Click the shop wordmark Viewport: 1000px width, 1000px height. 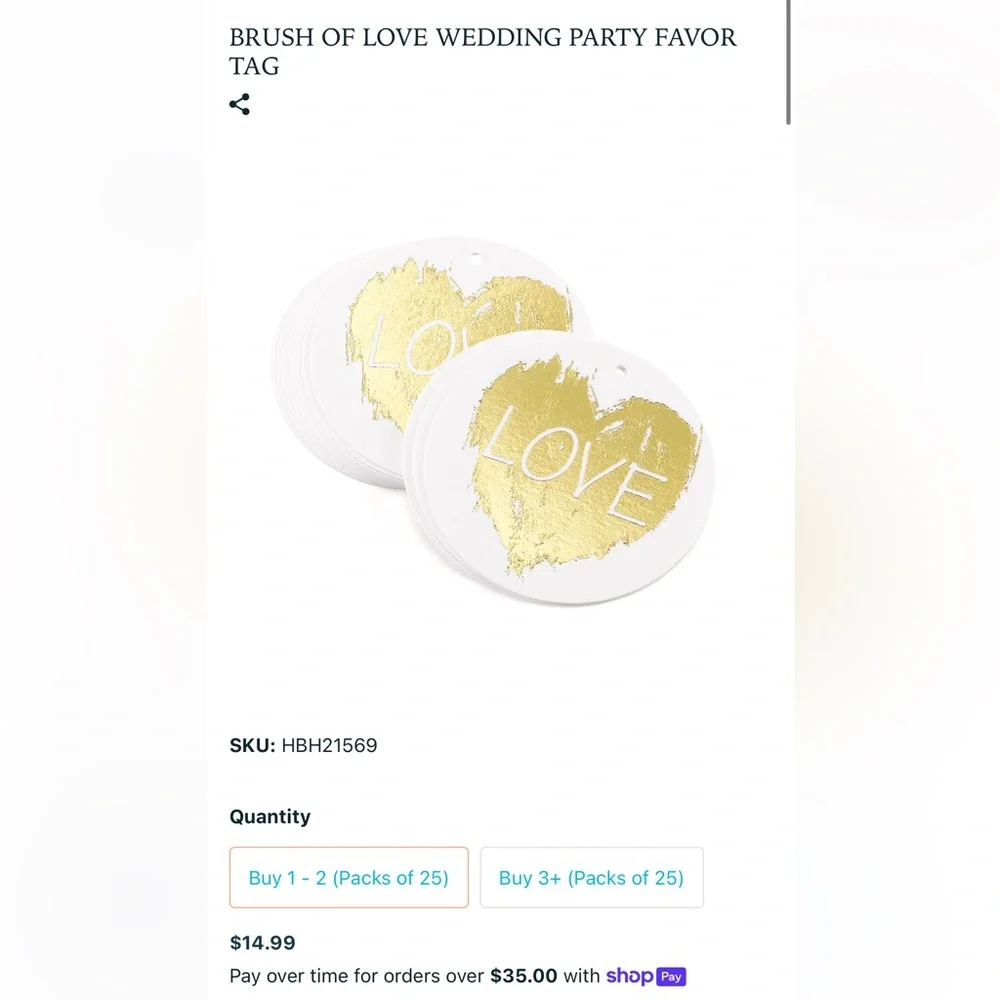(x=629, y=976)
